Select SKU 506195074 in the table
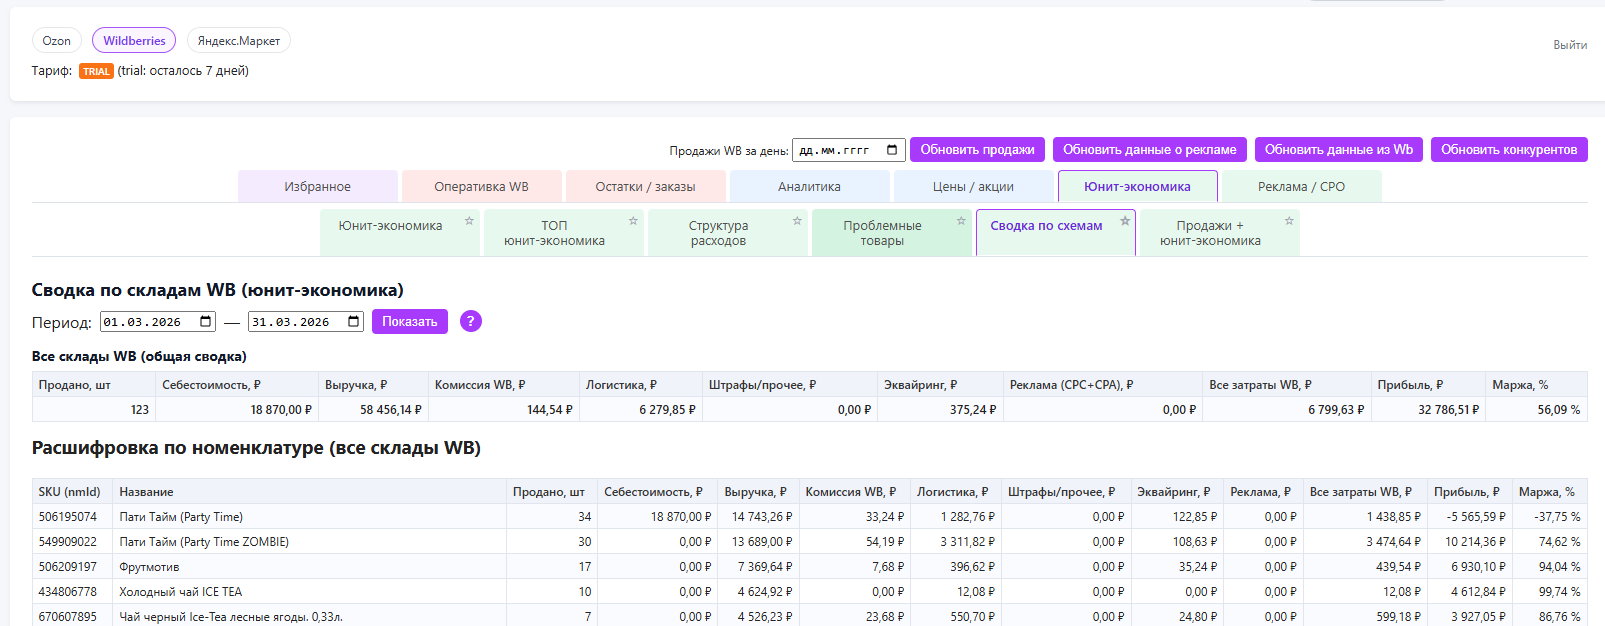Screen dimensions: 1605x626 [x=68, y=517]
